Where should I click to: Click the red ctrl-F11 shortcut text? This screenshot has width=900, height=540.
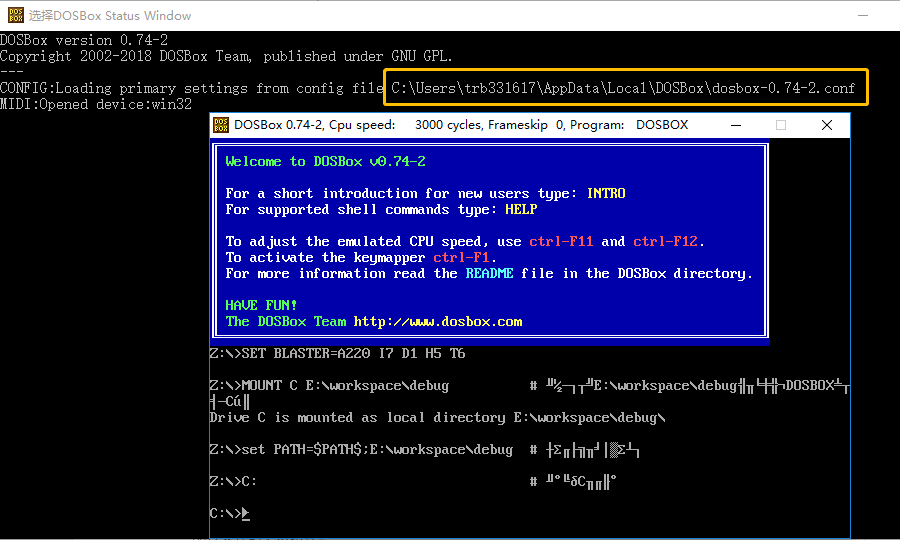tap(561, 241)
